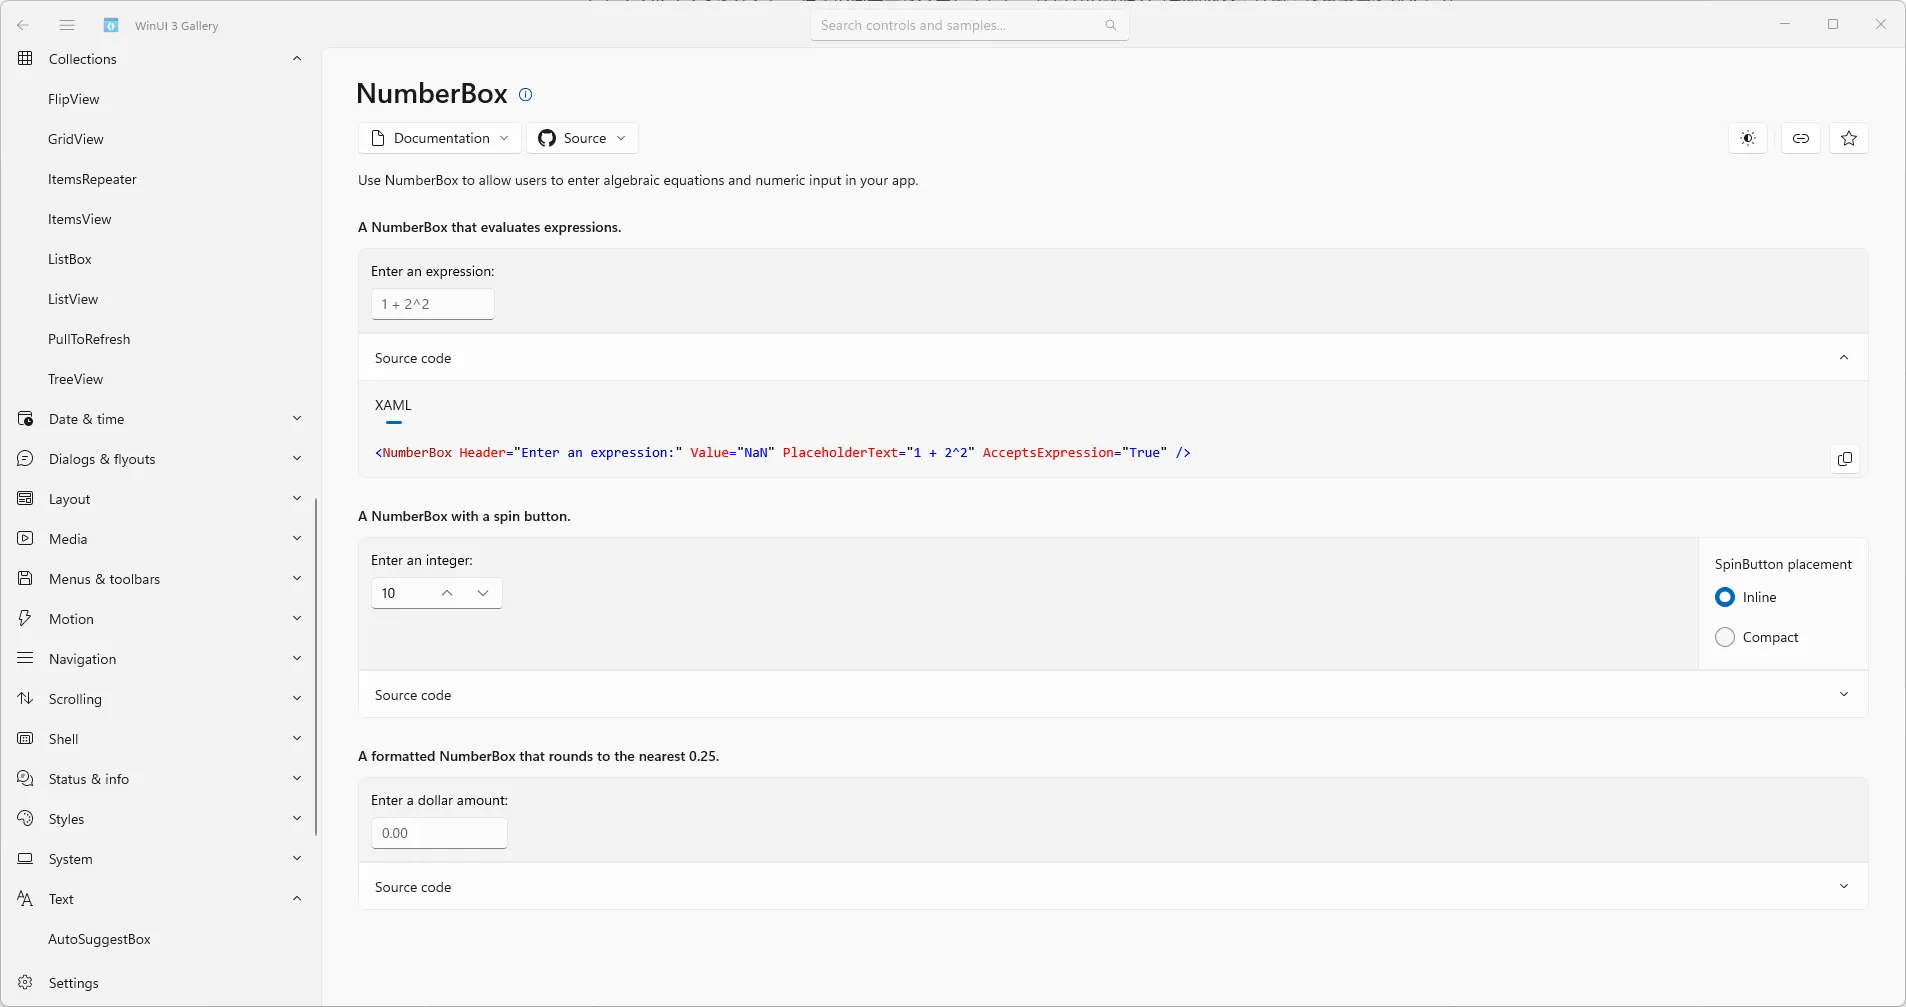Expand the Layout category chevron
Image resolution: width=1906 pixels, height=1007 pixels.
coord(297,499)
